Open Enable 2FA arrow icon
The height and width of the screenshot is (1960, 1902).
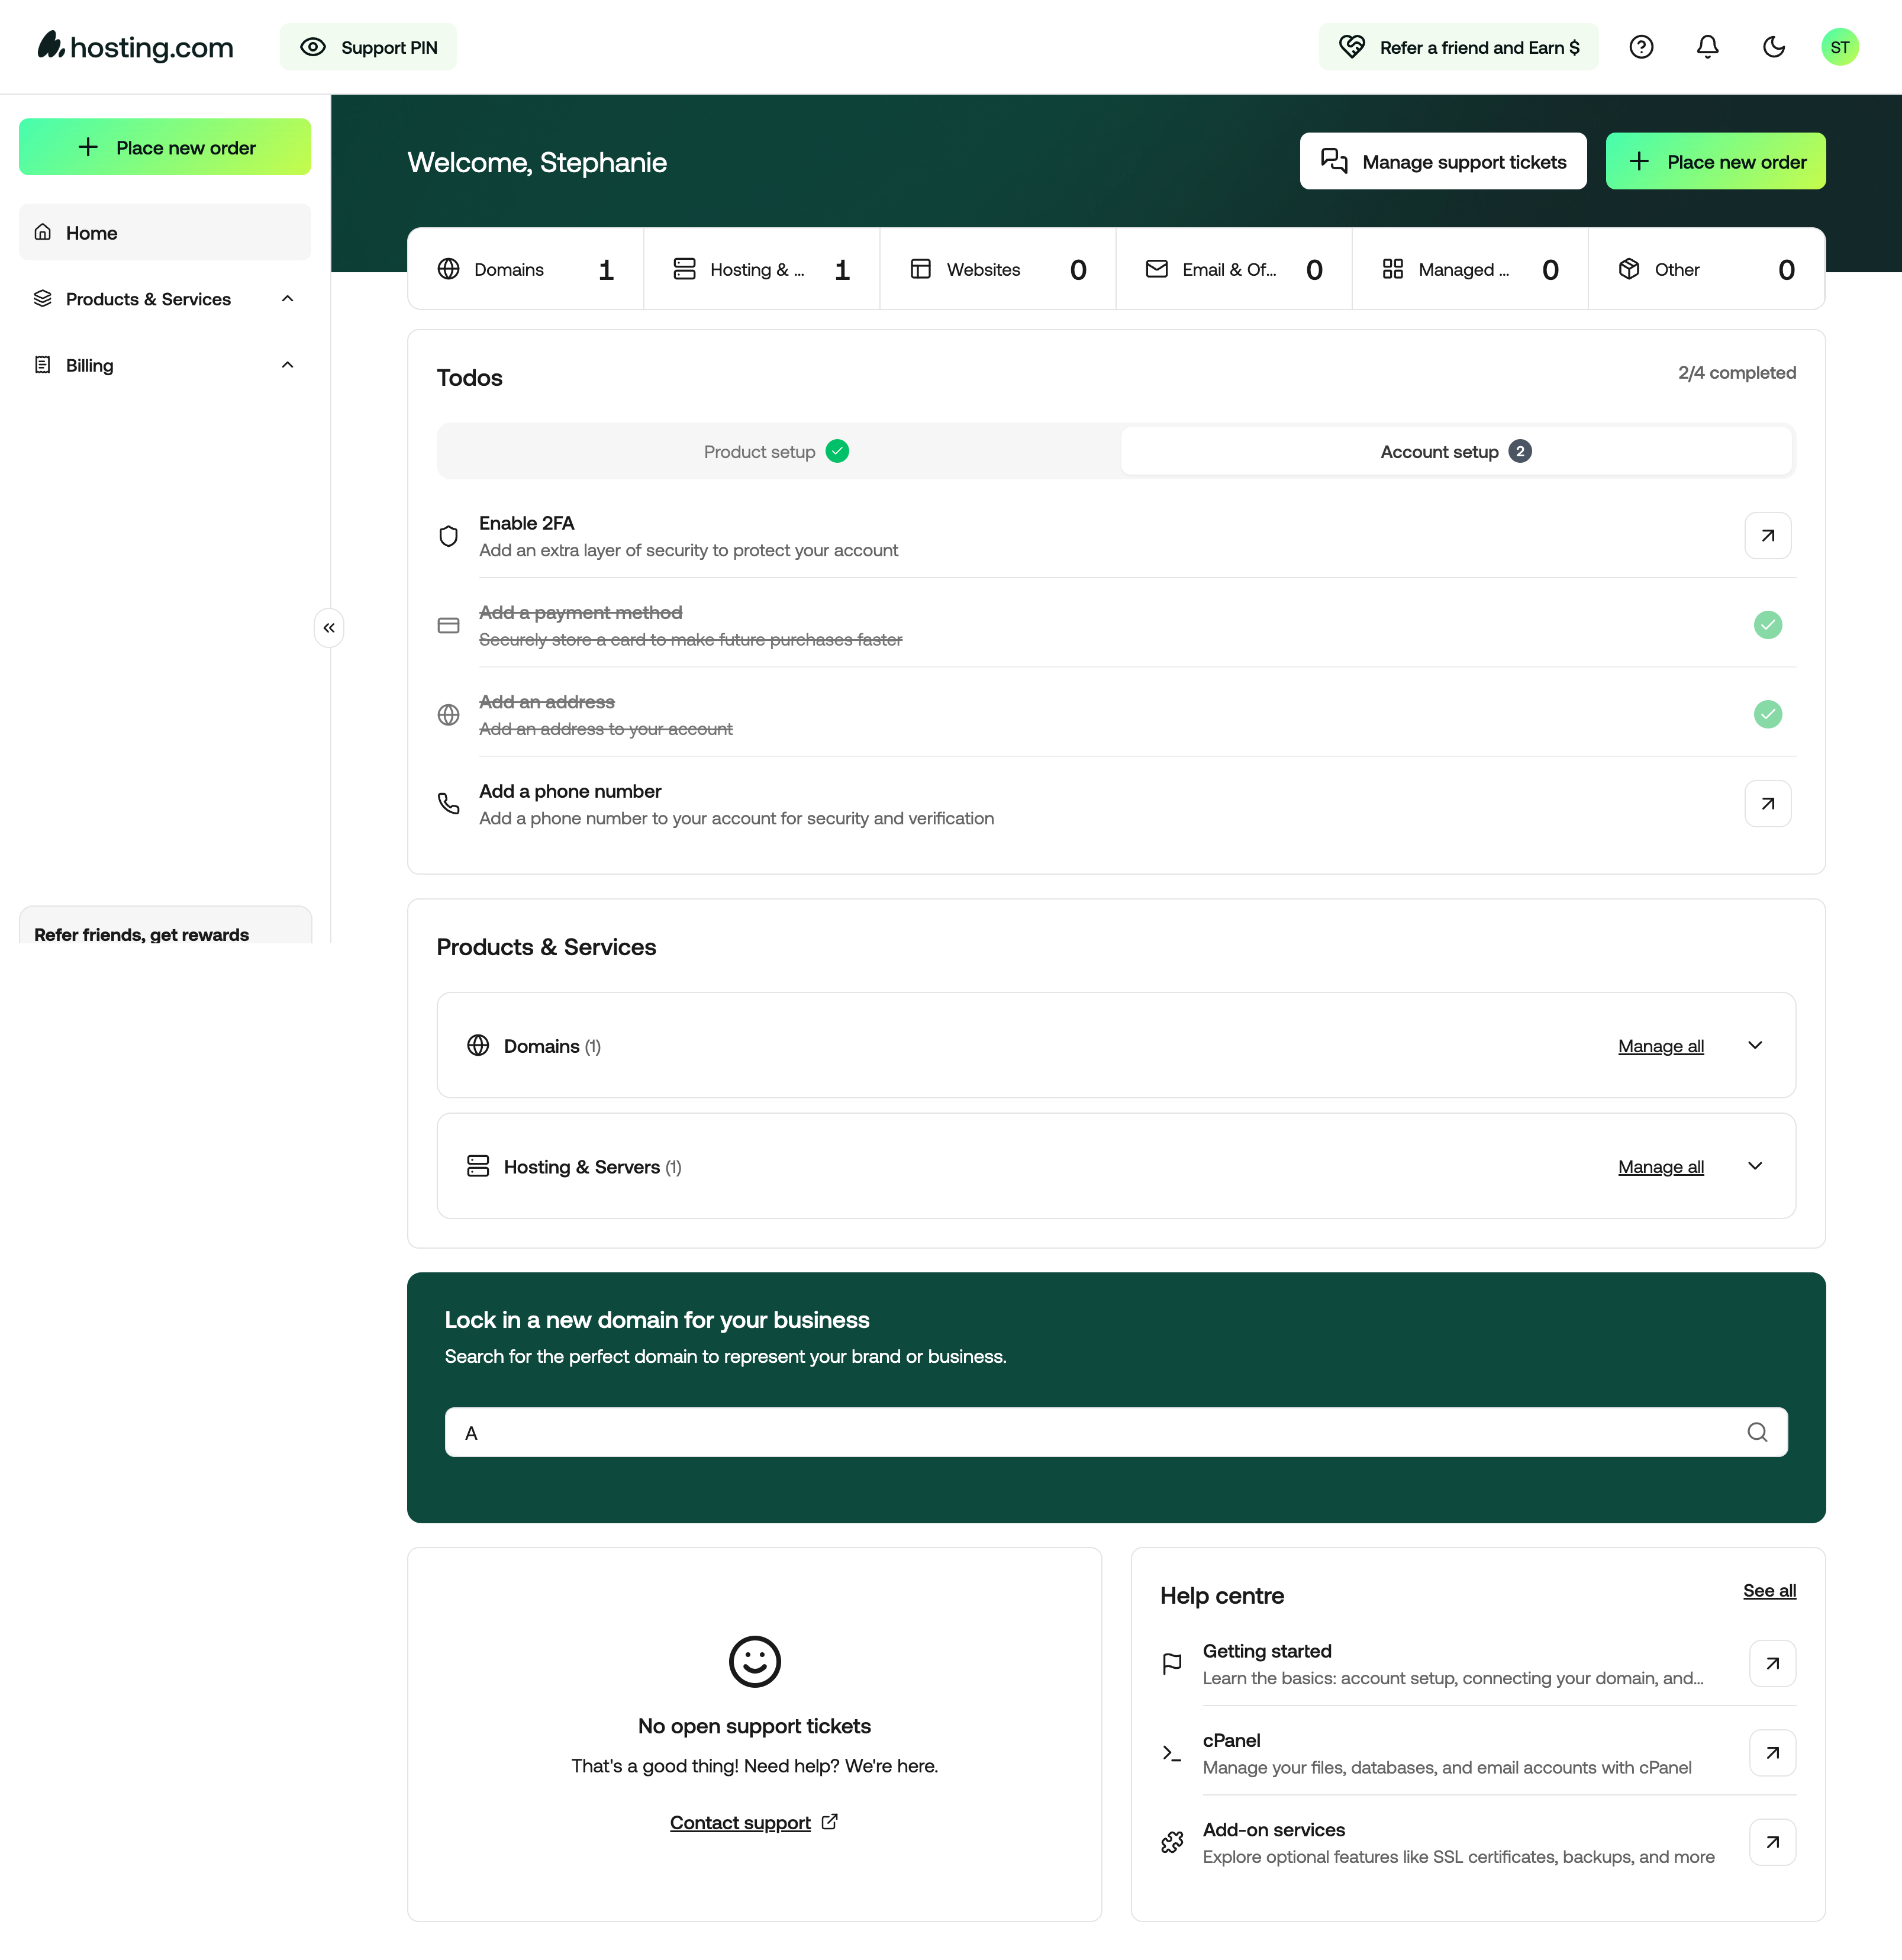[x=1767, y=536]
